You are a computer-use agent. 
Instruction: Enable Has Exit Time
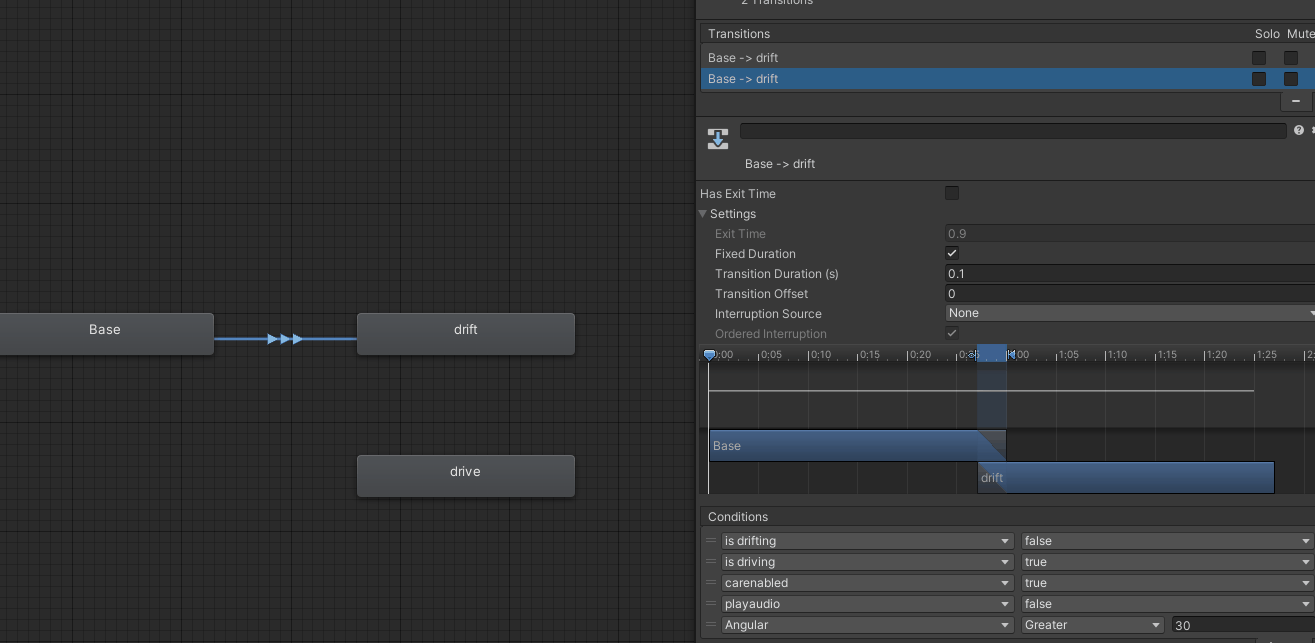click(951, 193)
